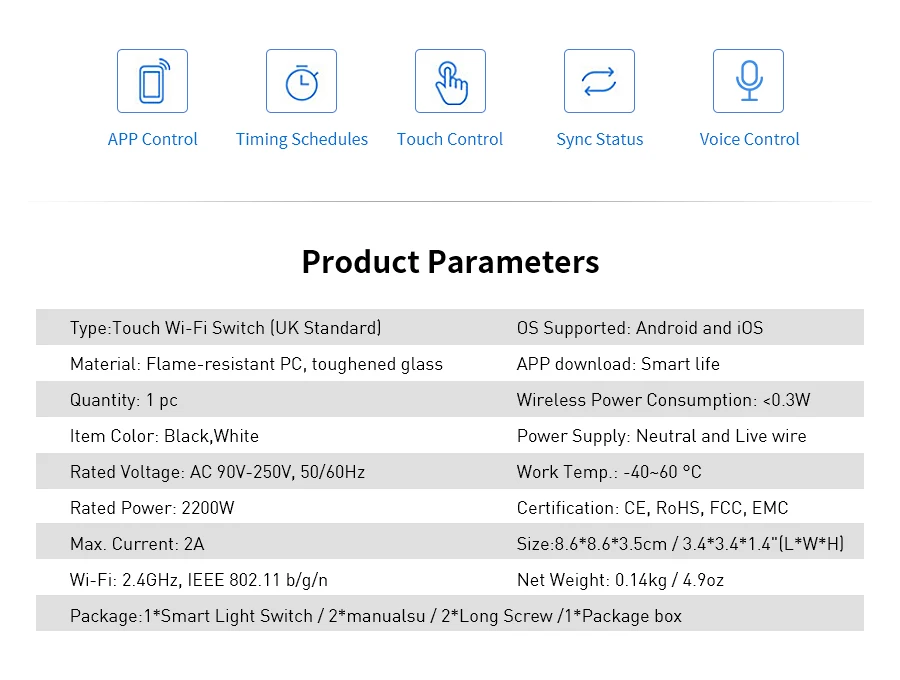This screenshot has height=680, width=900.
Task: Click the Voice Control microphone icon
Action: point(748,81)
